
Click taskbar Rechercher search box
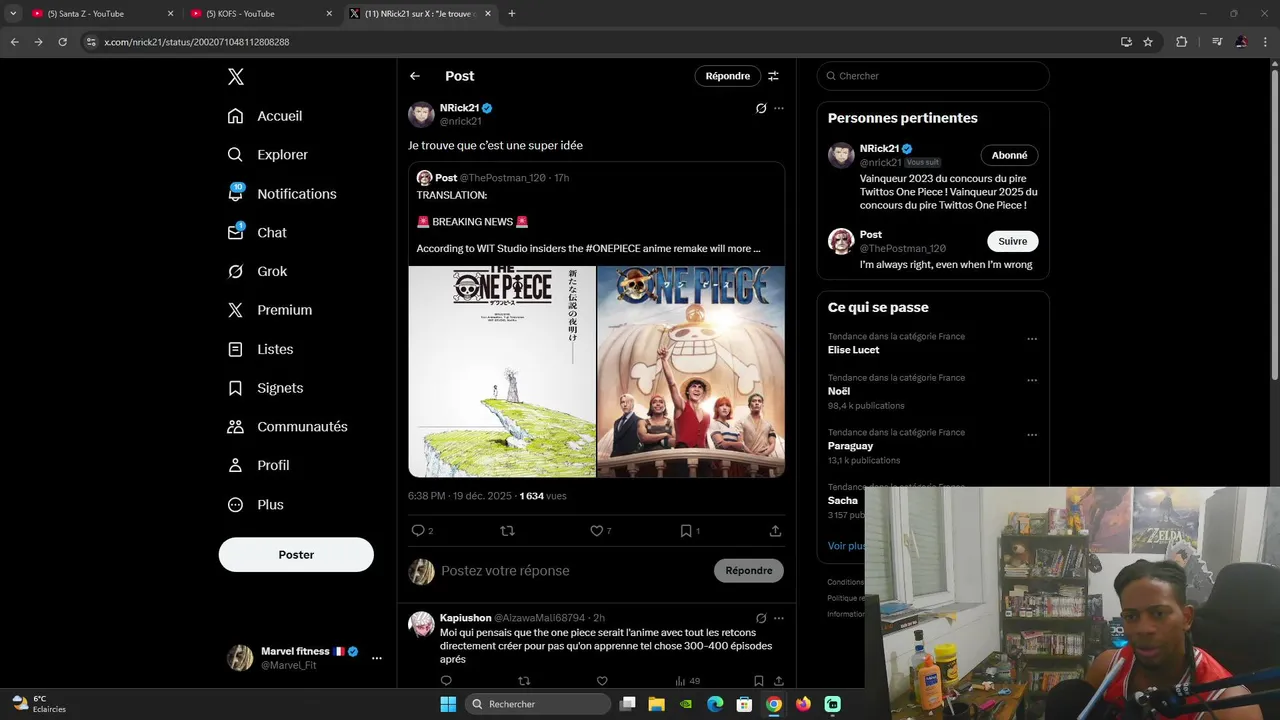coord(538,704)
